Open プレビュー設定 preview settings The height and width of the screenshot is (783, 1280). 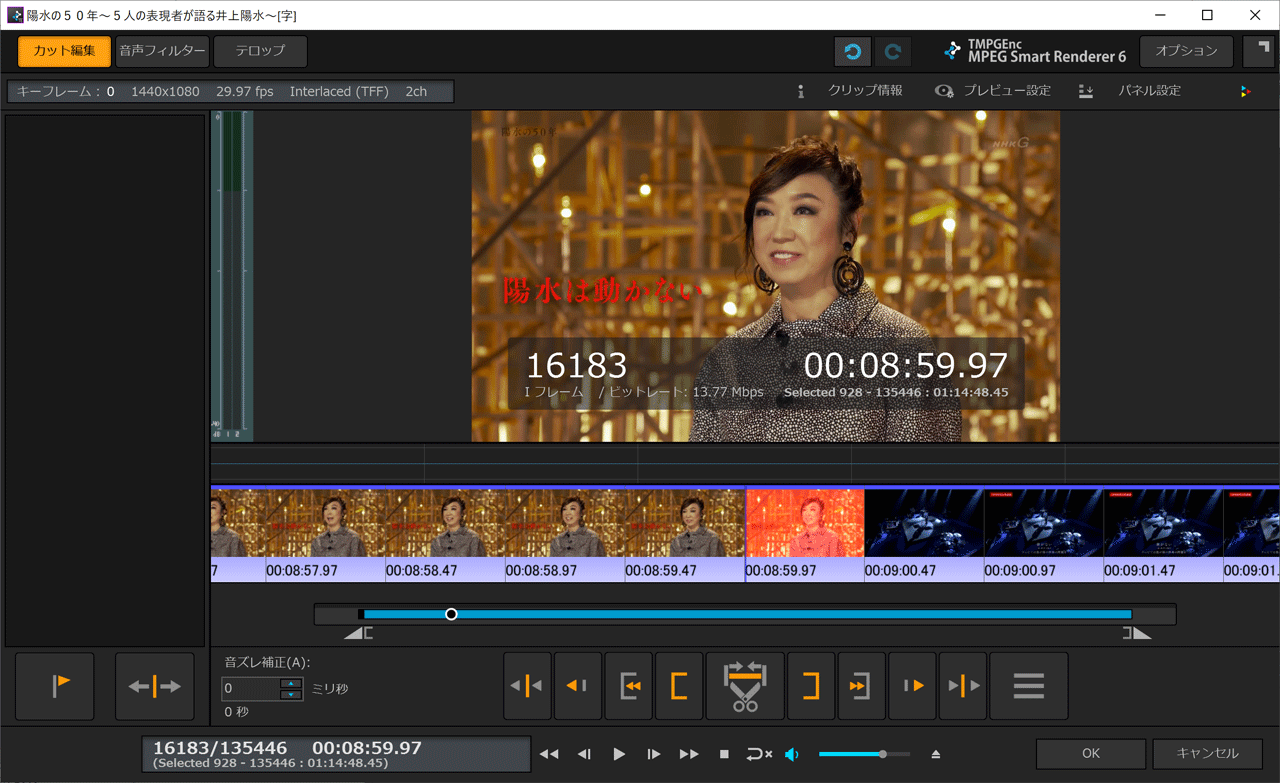[993, 91]
